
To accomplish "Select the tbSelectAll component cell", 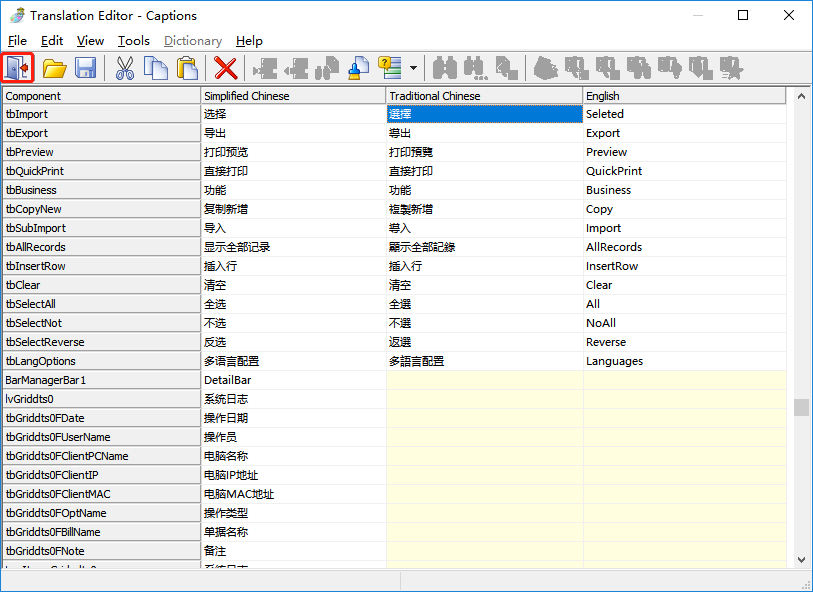I will 102,304.
